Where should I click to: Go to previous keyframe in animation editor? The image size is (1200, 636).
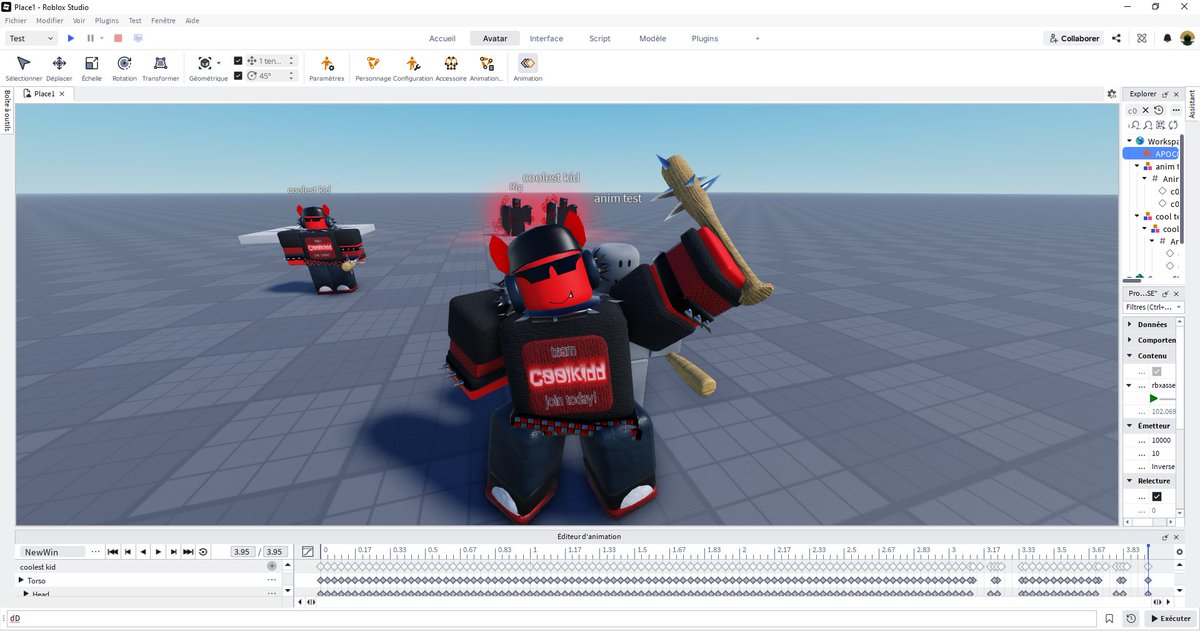click(x=128, y=551)
